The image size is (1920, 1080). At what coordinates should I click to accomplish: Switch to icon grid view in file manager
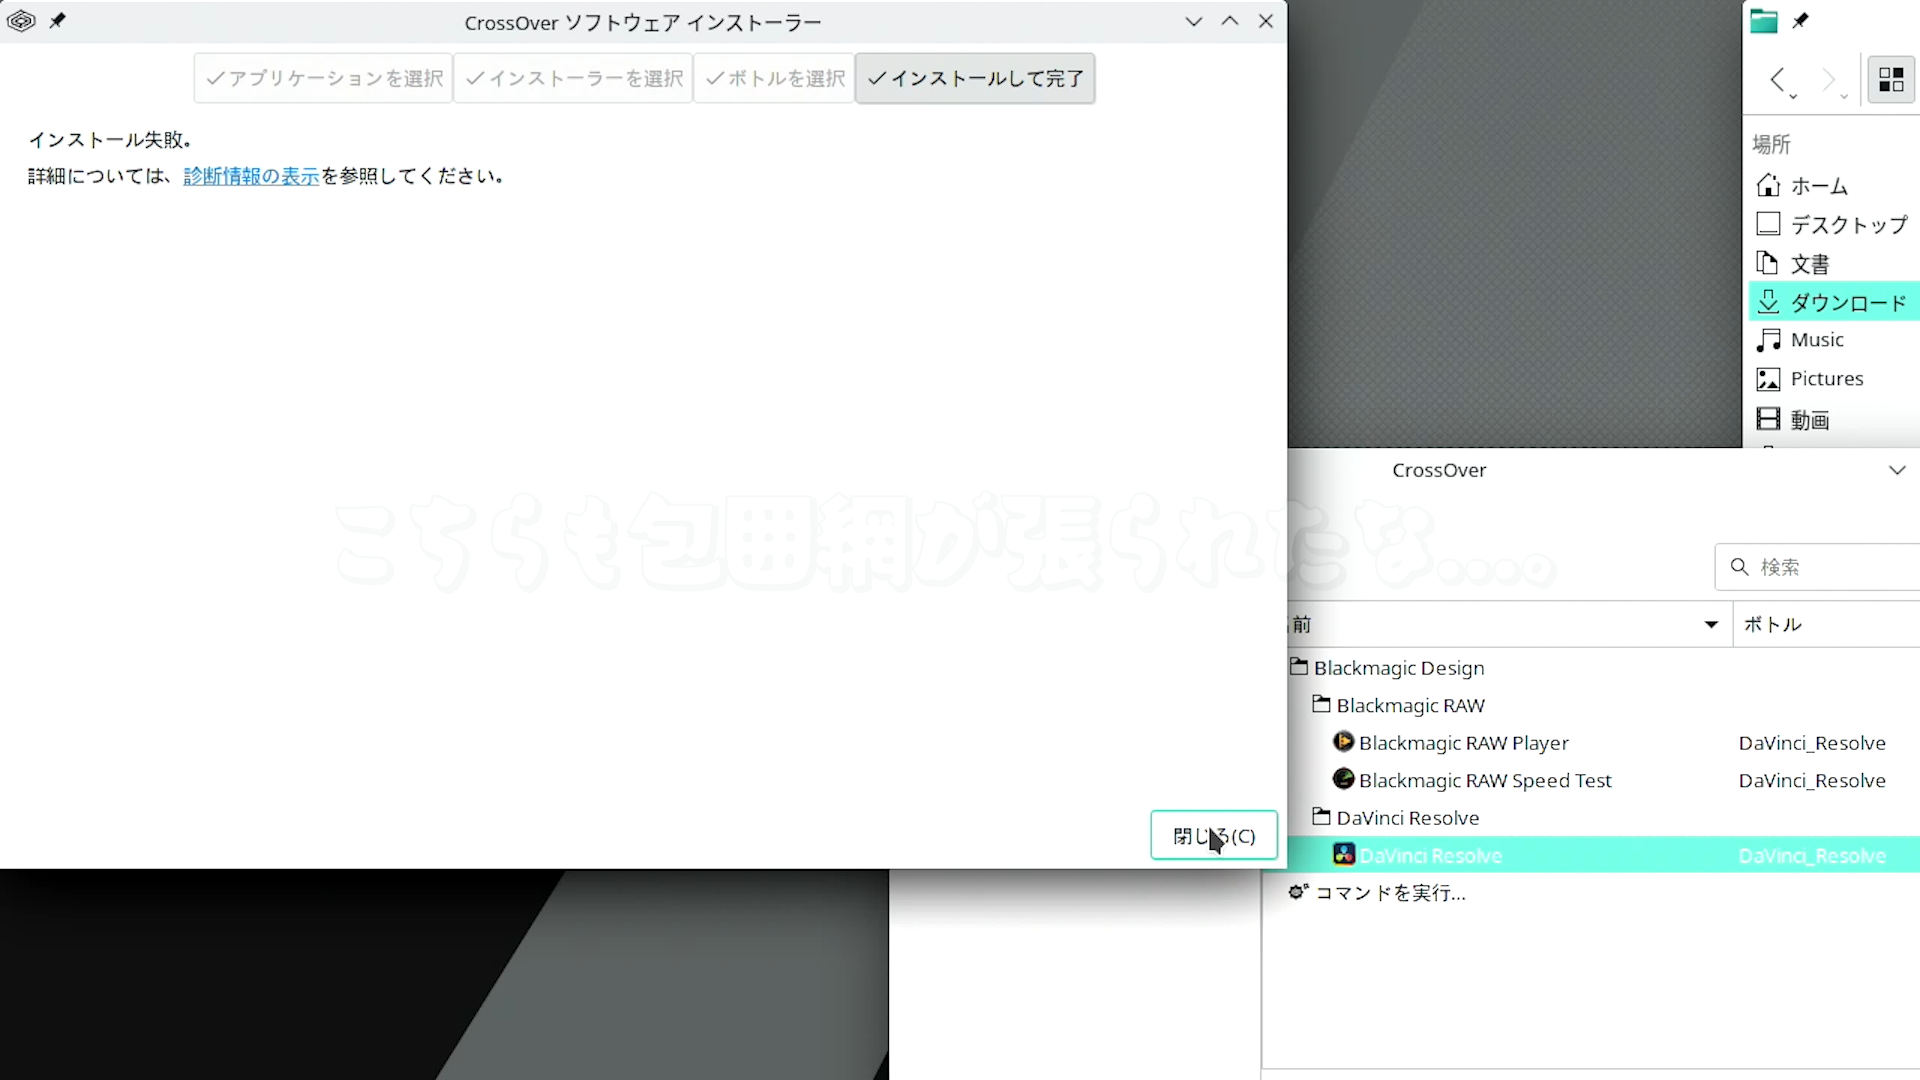click(x=1891, y=80)
